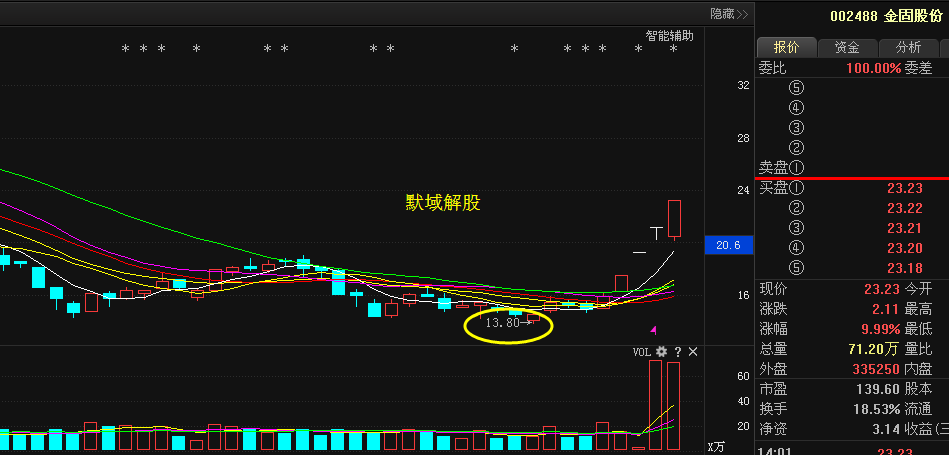
Task: Click the 现价 value 23.23
Action: [x=882, y=289]
